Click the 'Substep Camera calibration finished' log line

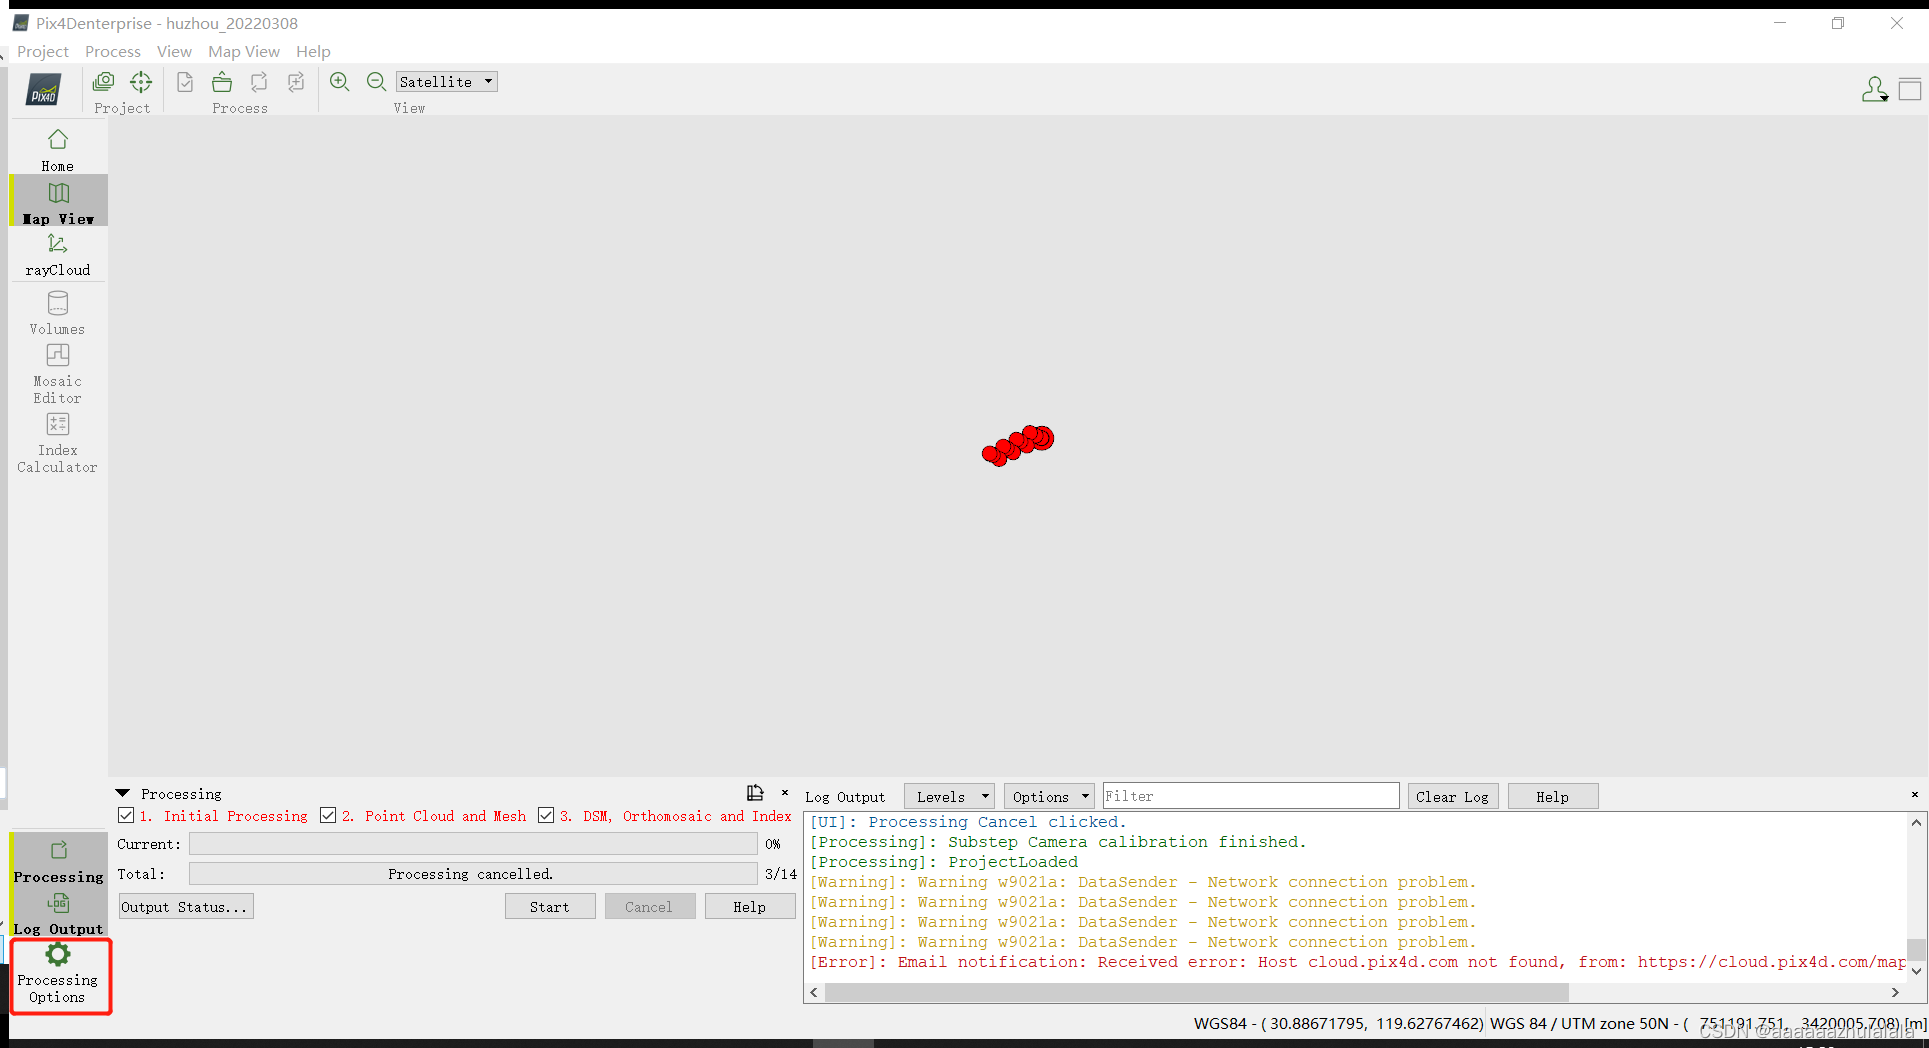(1058, 842)
